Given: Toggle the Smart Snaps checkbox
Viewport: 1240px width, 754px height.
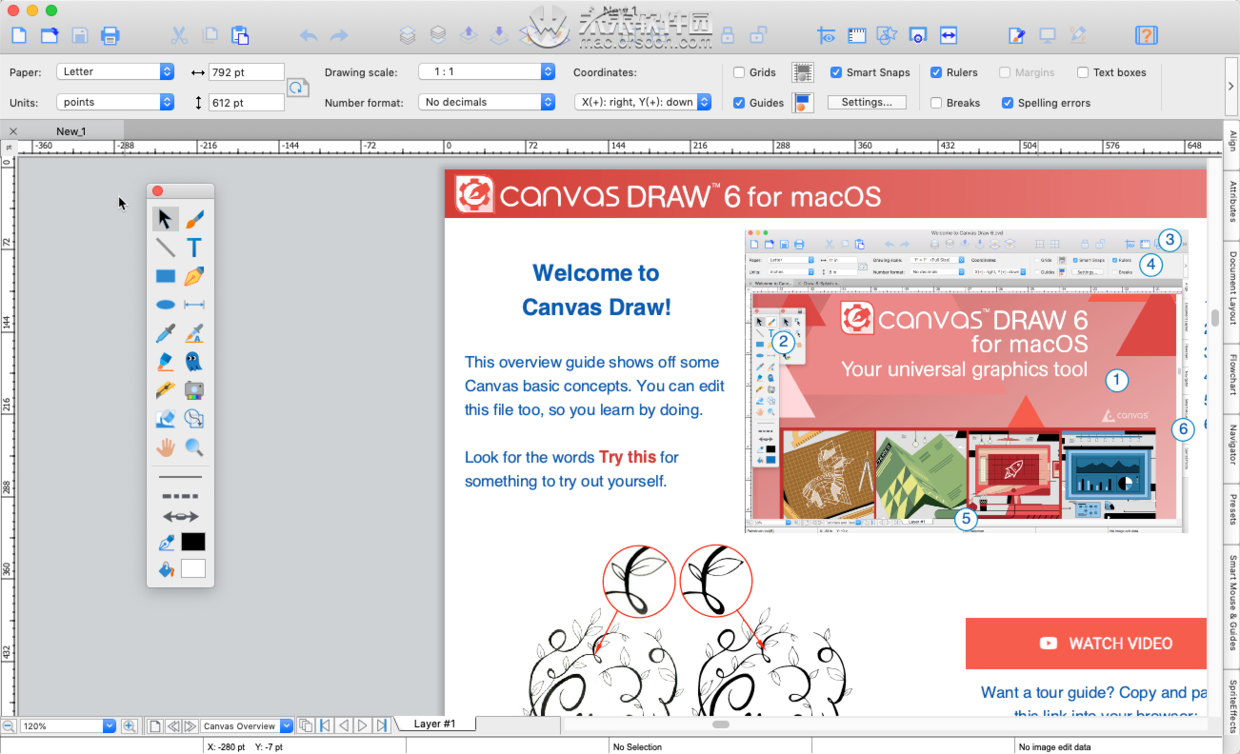Looking at the screenshot, I should click(836, 72).
